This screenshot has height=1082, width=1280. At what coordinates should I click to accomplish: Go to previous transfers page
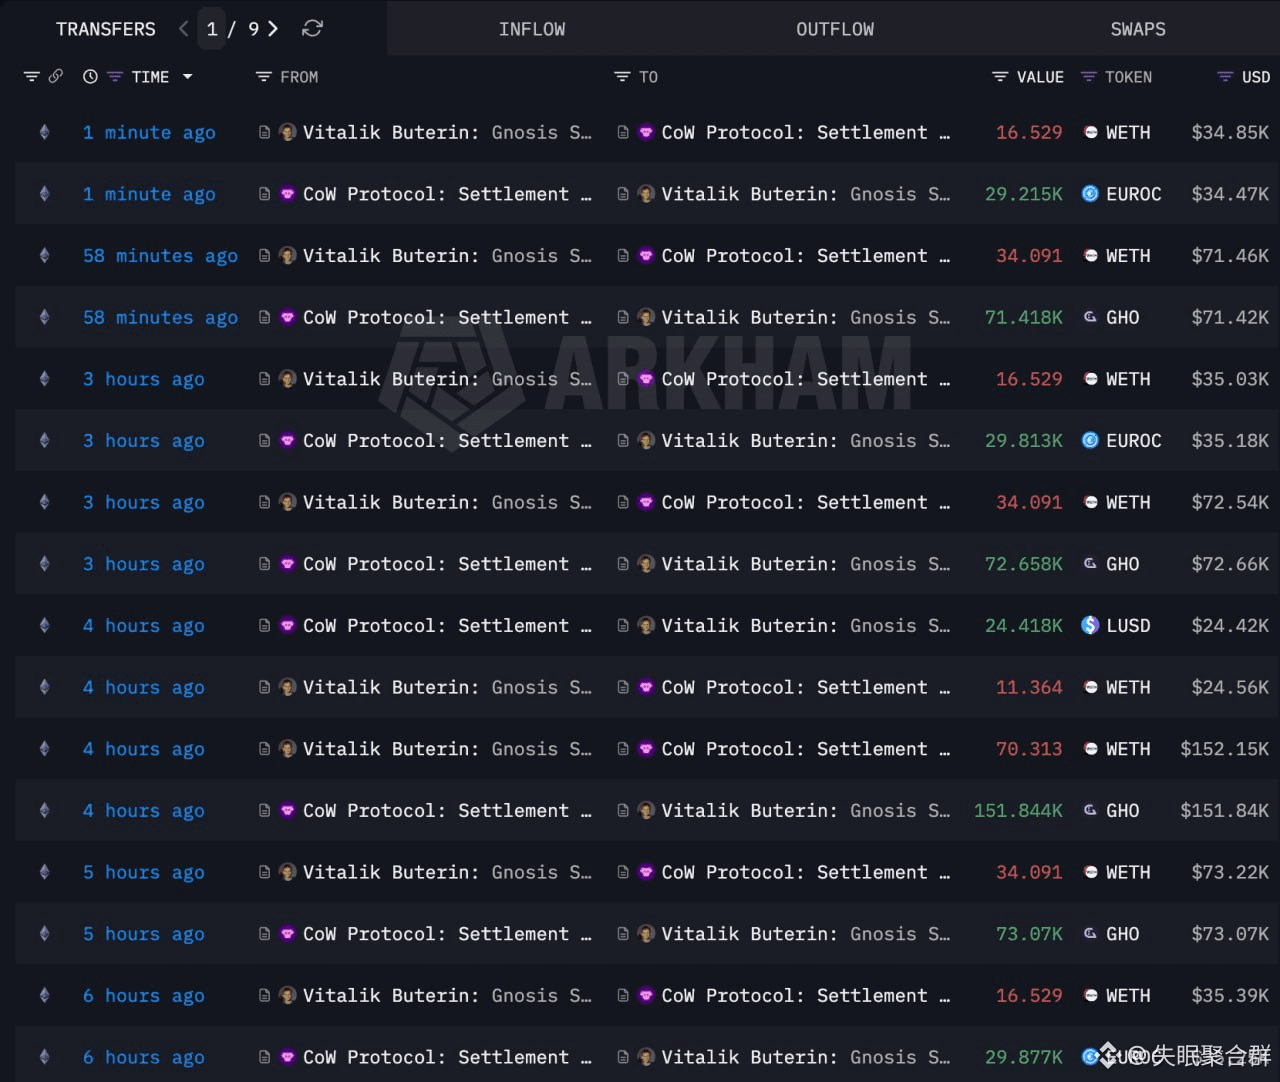point(183,29)
